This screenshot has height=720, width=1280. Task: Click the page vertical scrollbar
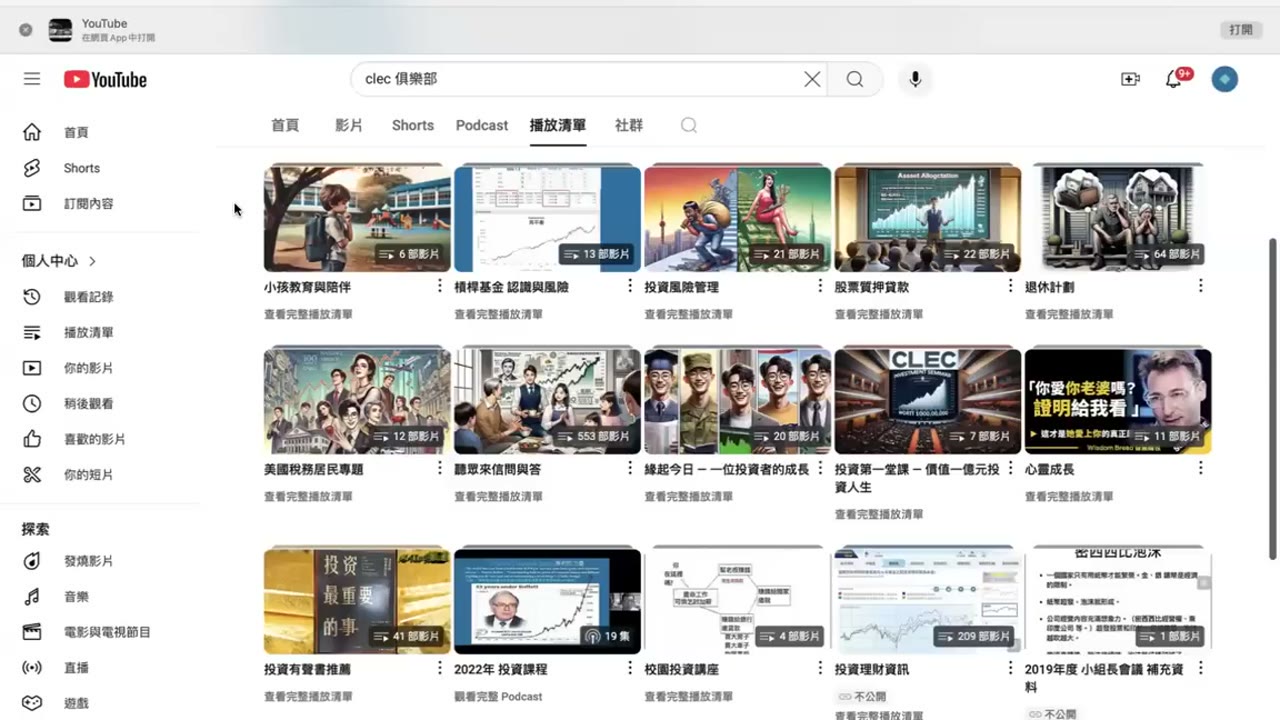(x=1272, y=398)
